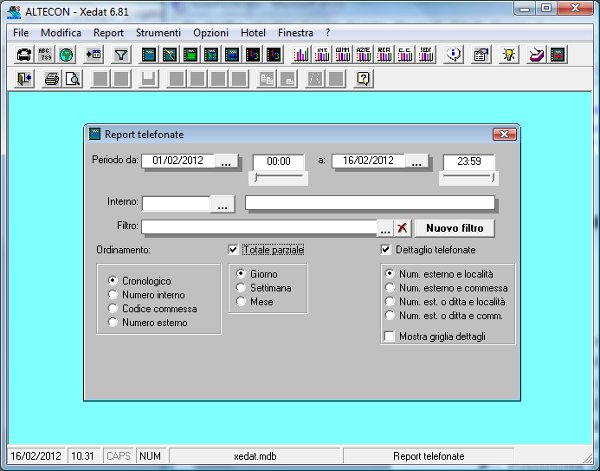Open the Hotel menu

pos(253,33)
